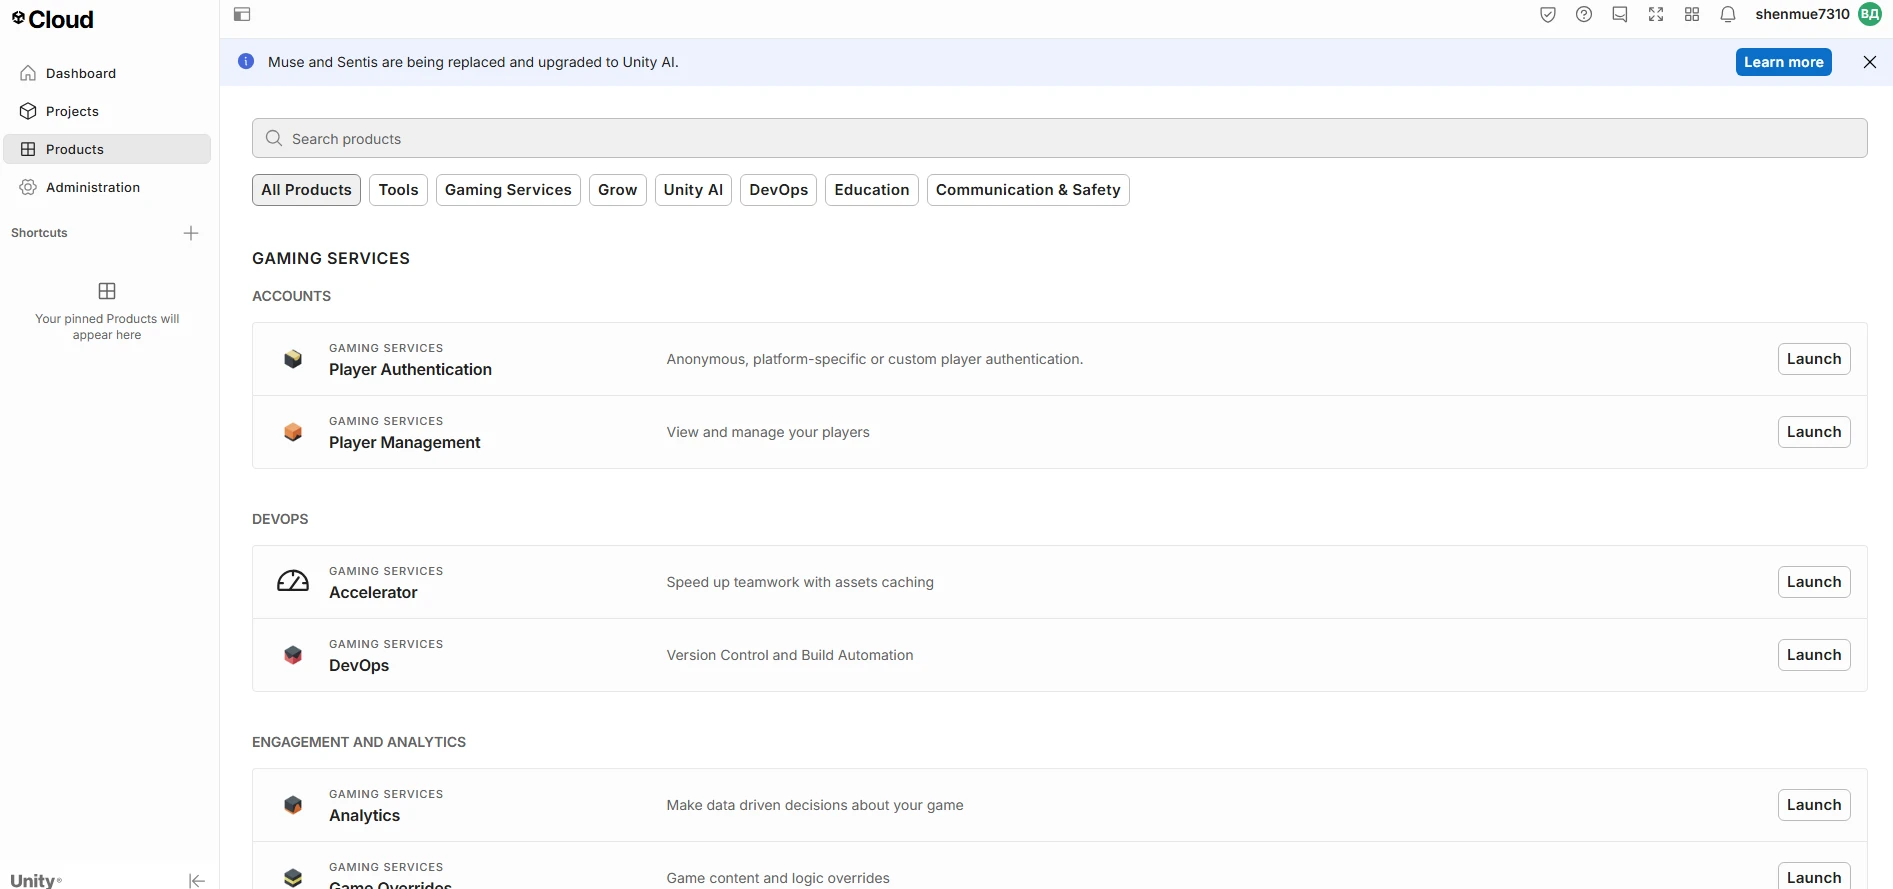Launch Player Authentication

point(1814,359)
